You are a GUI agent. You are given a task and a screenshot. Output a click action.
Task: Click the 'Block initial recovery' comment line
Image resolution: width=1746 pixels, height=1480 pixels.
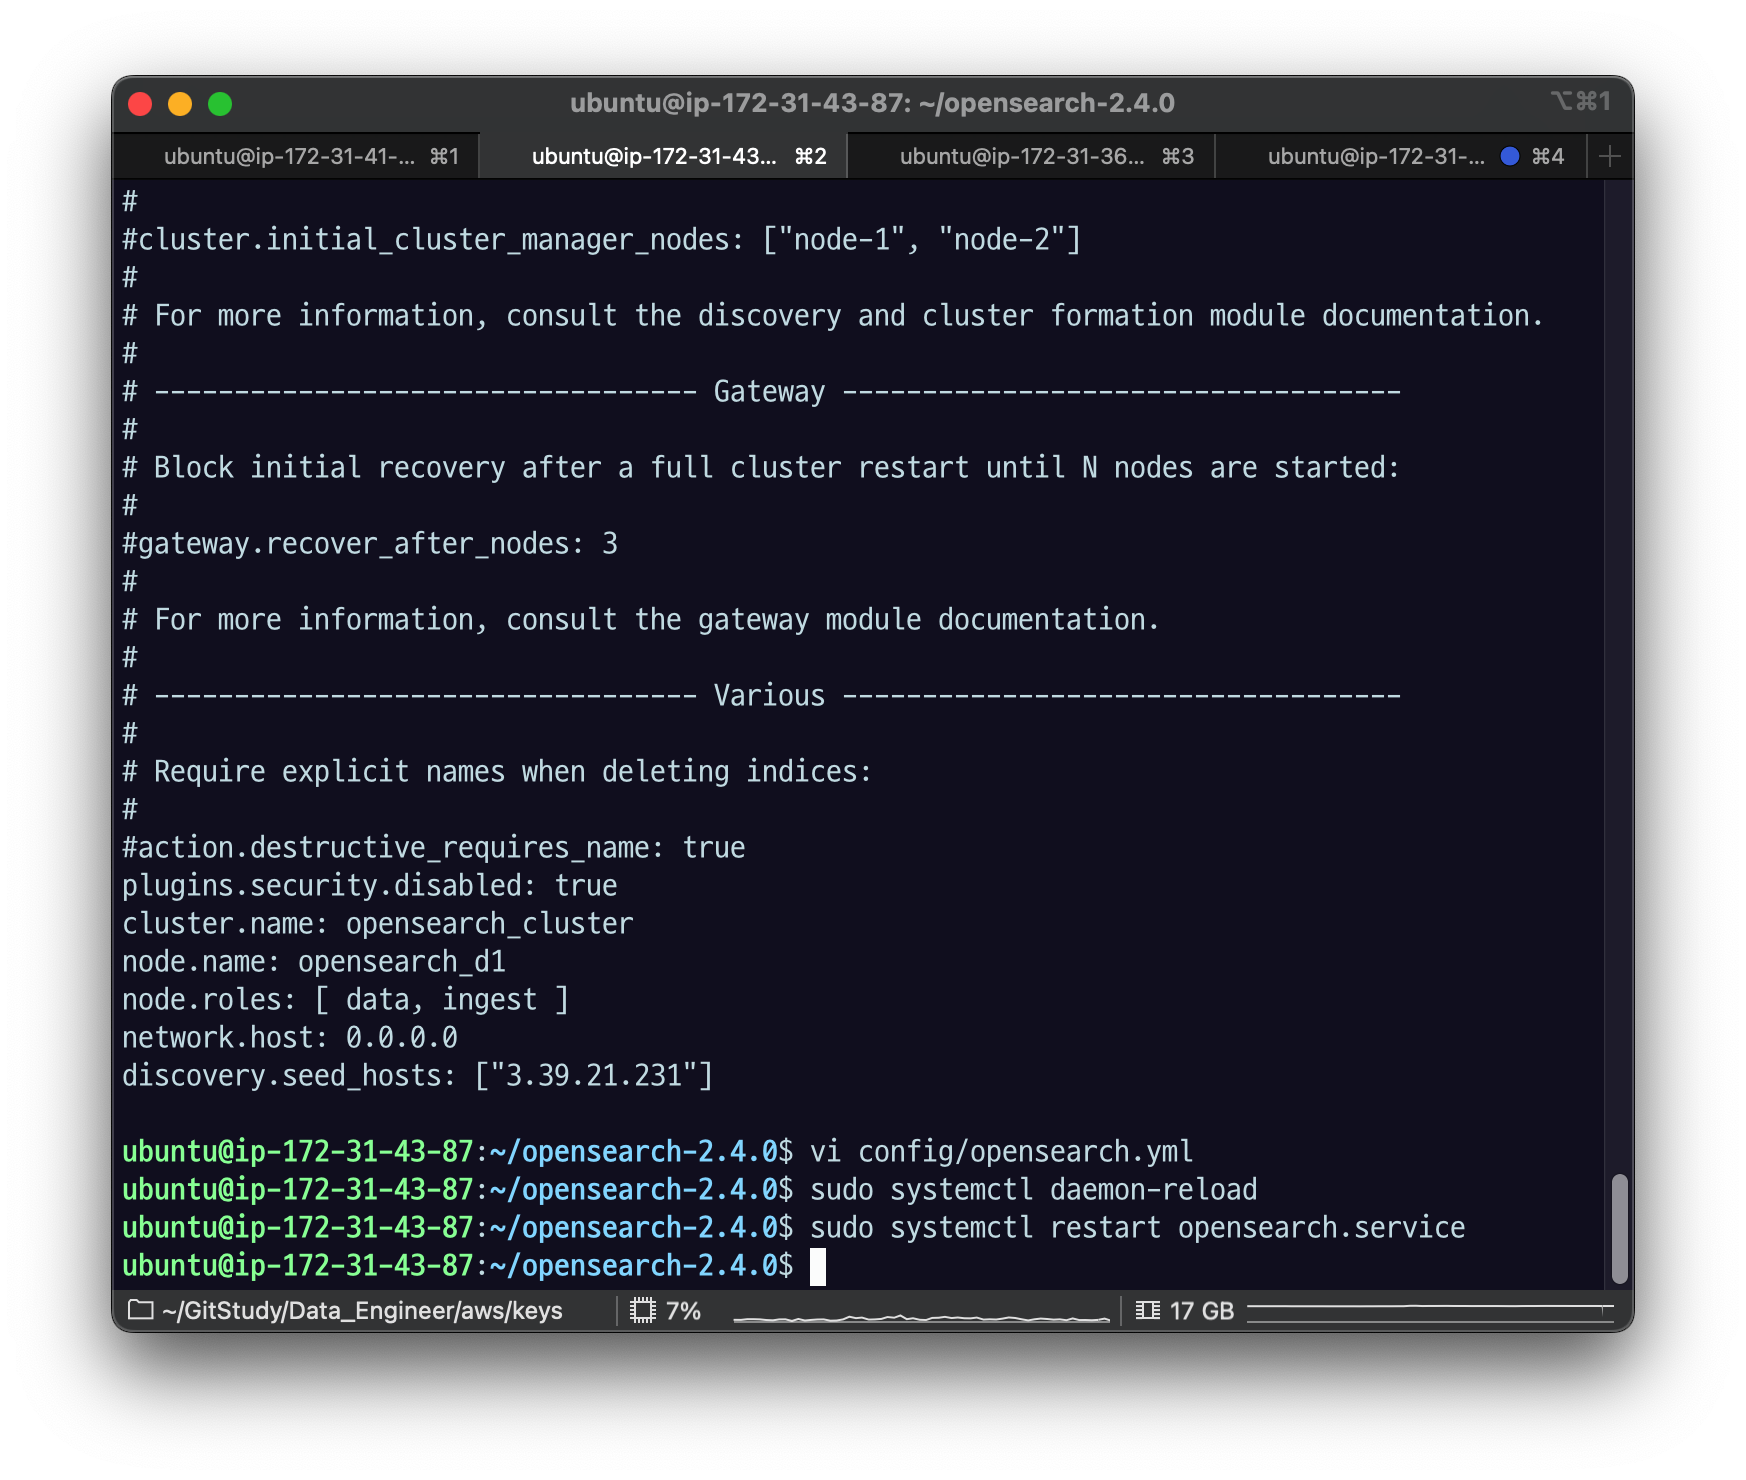761,467
